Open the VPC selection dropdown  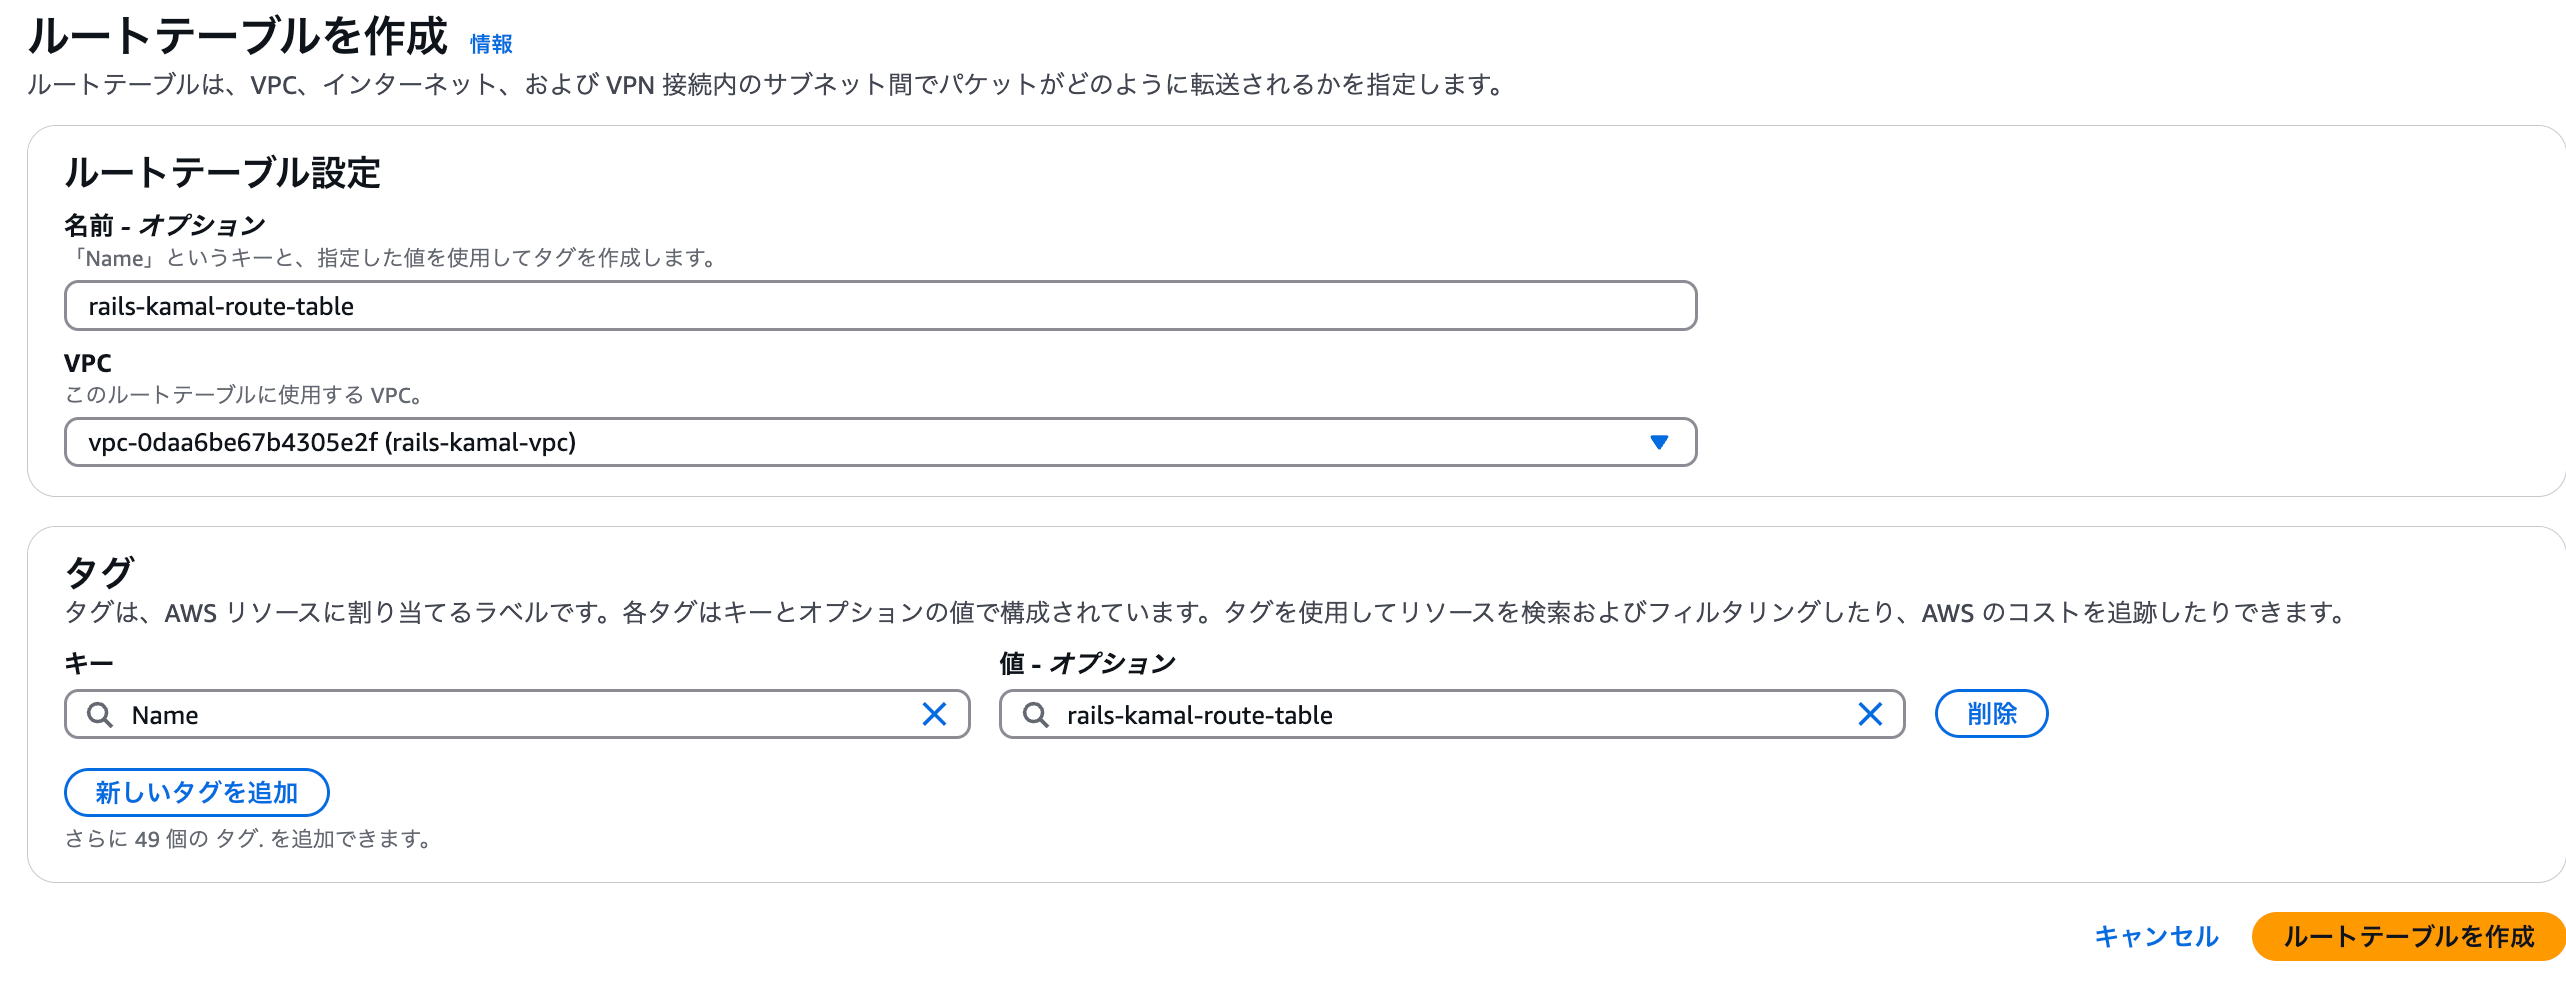[x=880, y=442]
